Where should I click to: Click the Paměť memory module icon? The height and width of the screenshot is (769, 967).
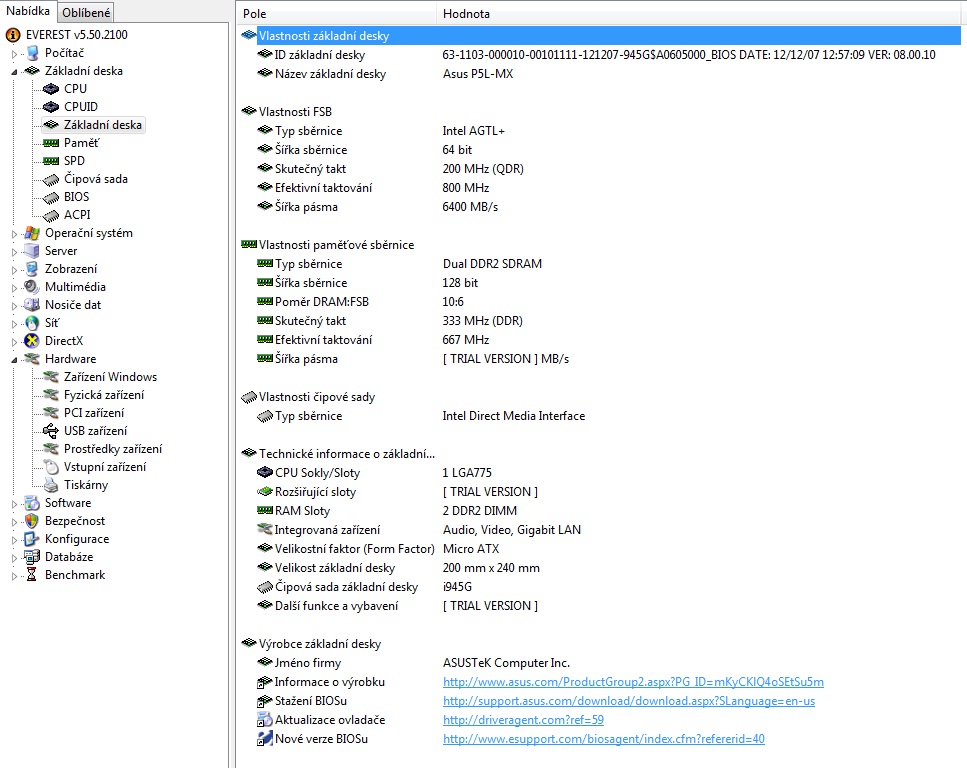51,143
